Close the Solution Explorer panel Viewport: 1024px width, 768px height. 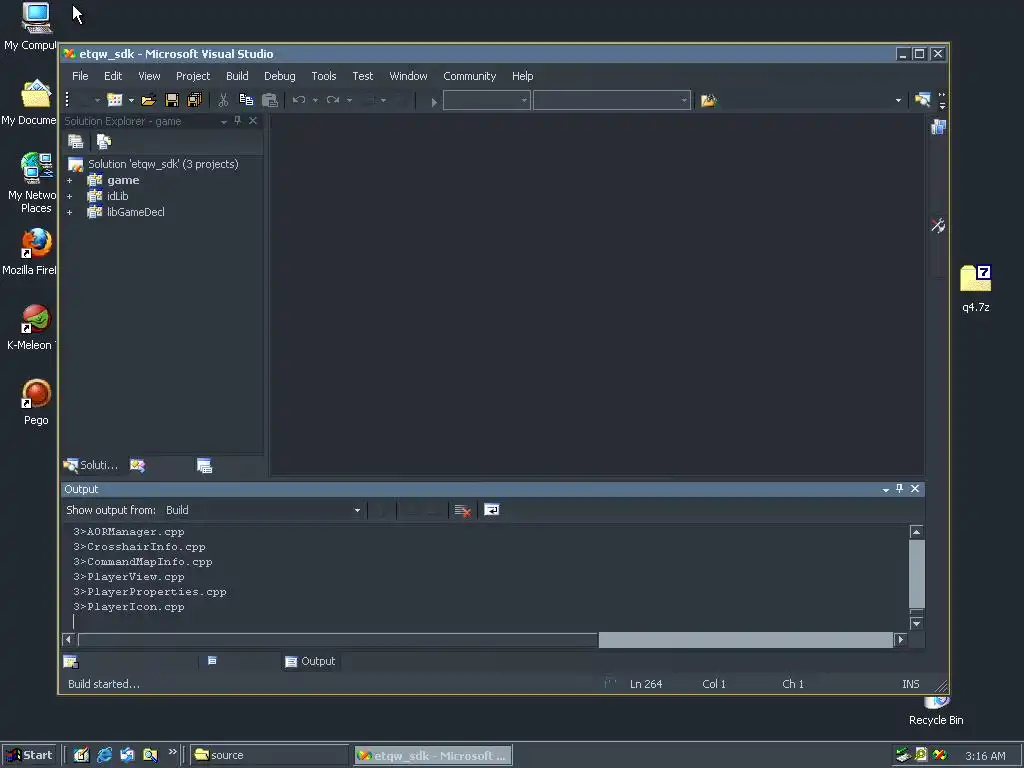(x=253, y=121)
